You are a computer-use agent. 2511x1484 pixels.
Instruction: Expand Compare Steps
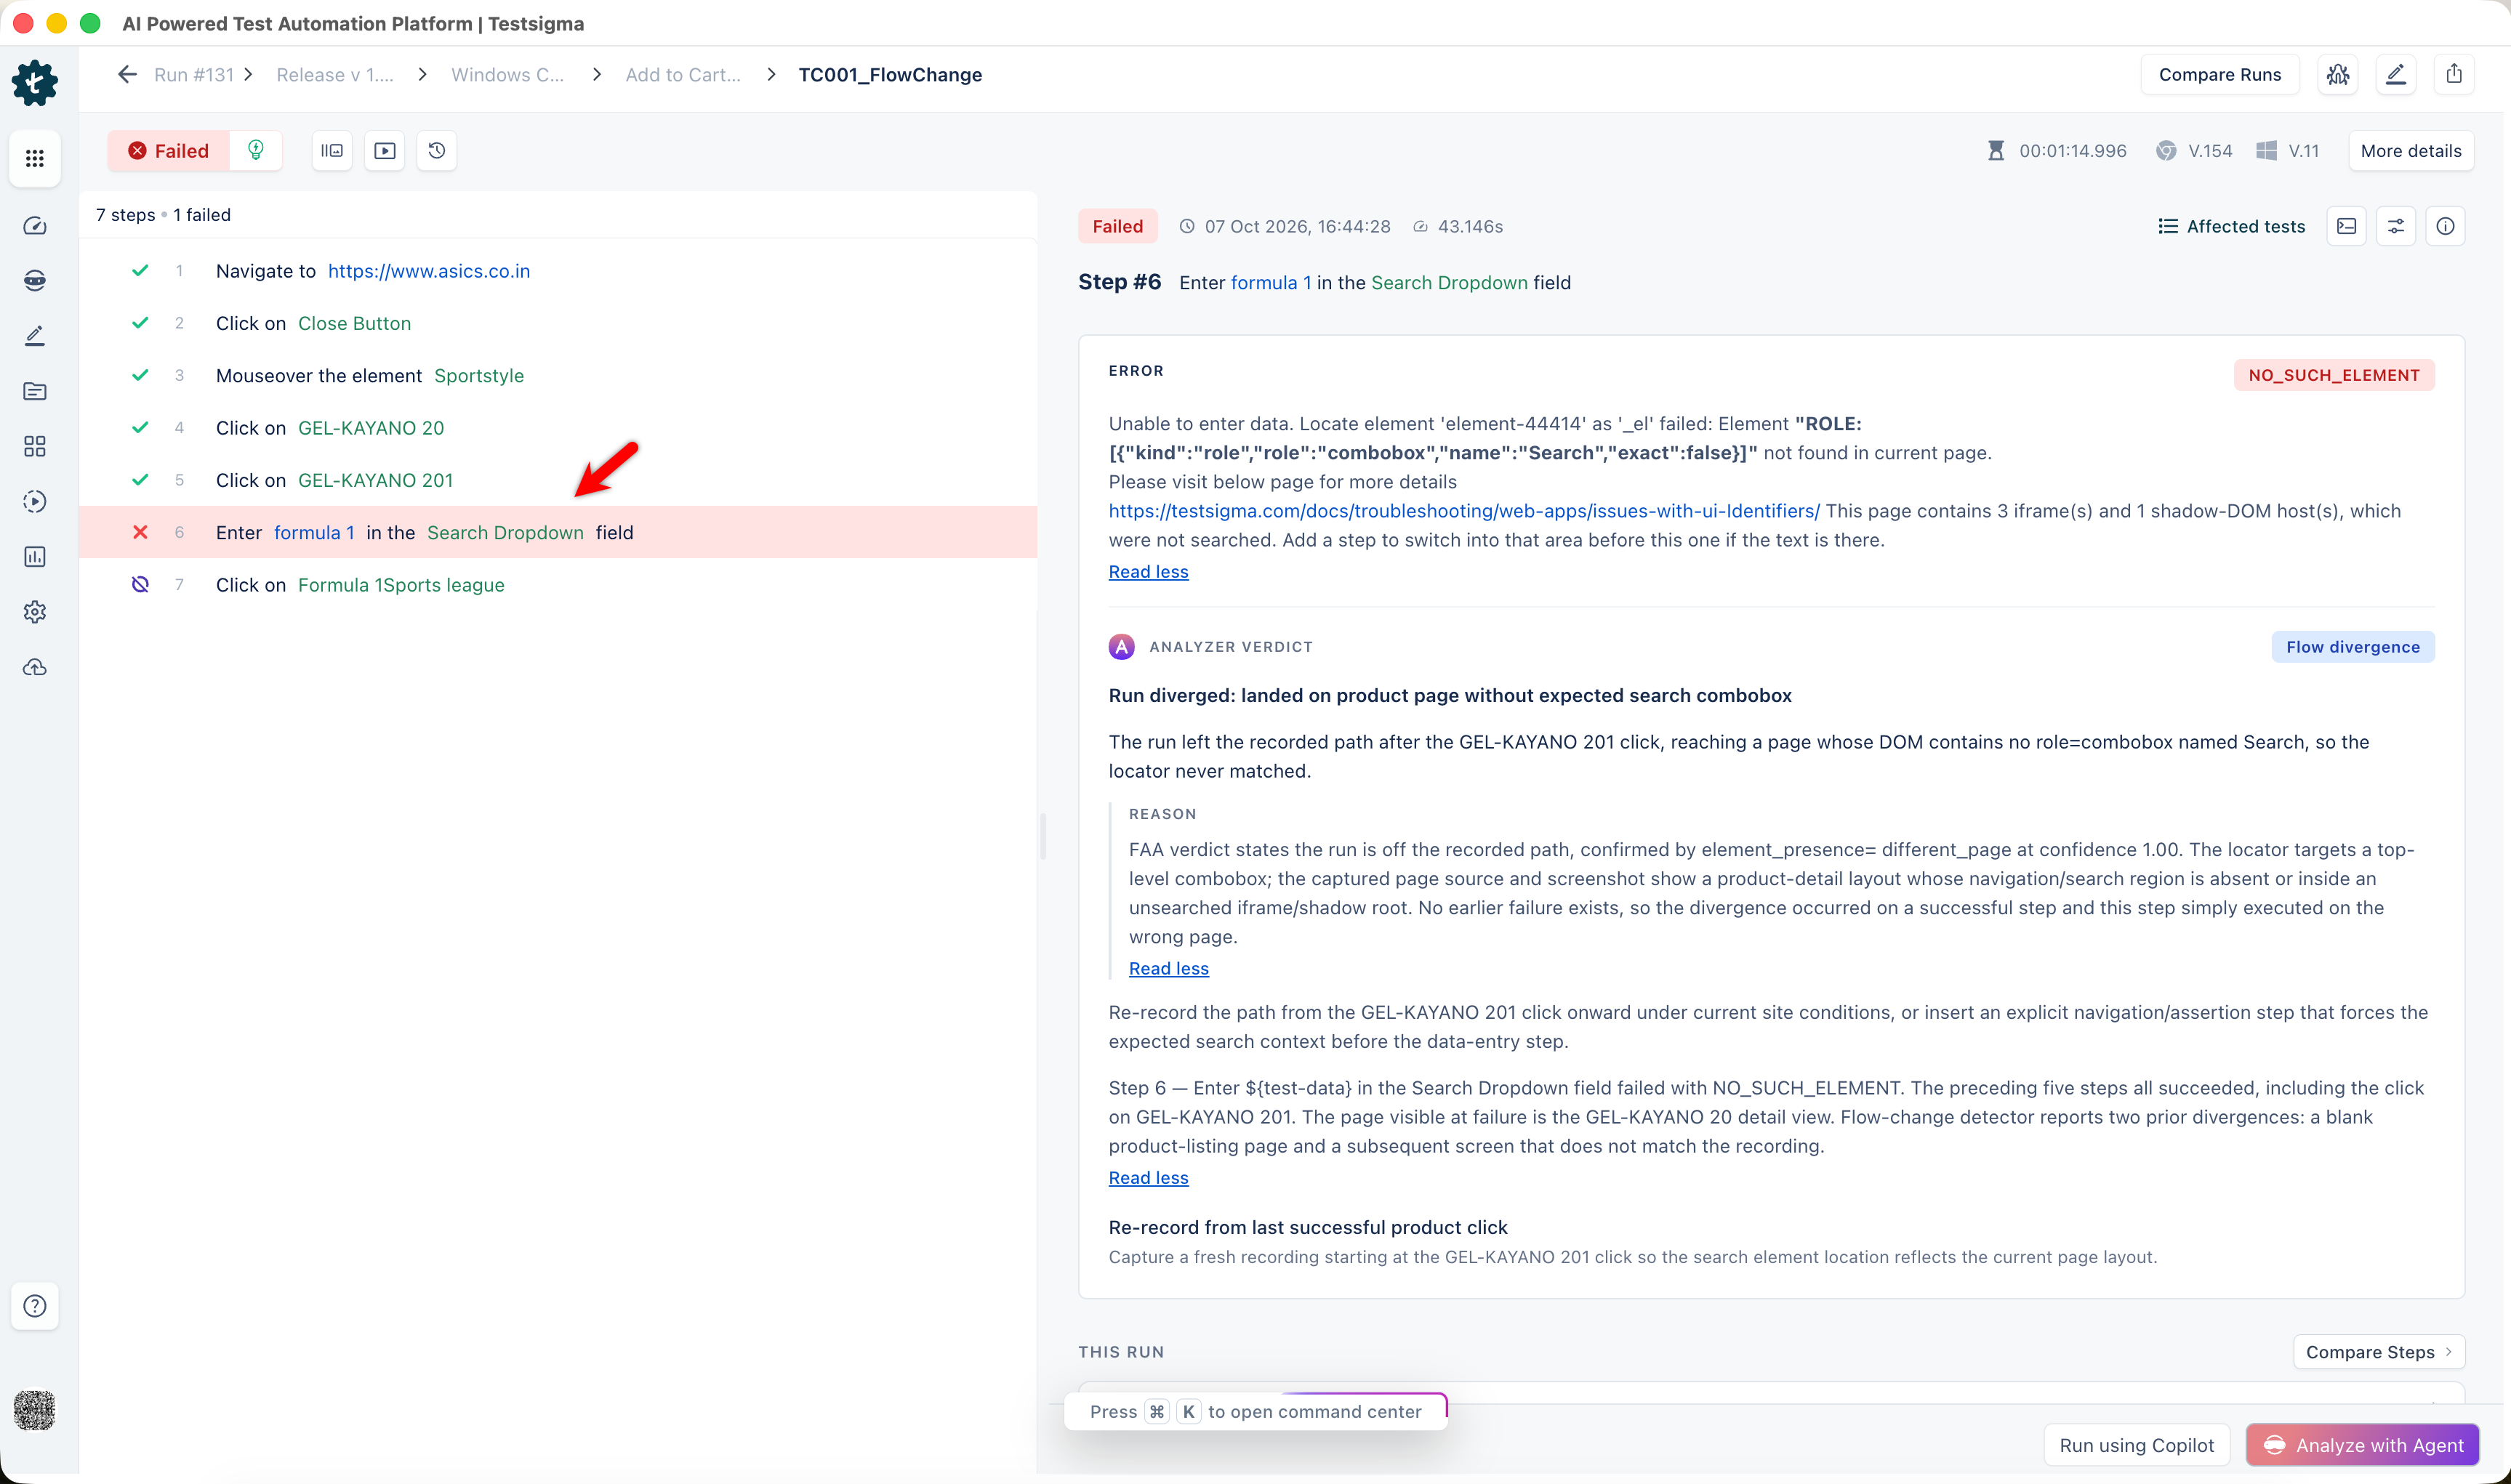pyautogui.click(x=2379, y=1352)
